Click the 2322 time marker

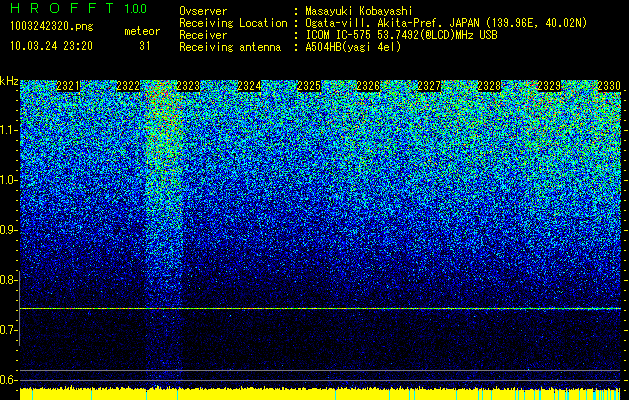coord(128,86)
